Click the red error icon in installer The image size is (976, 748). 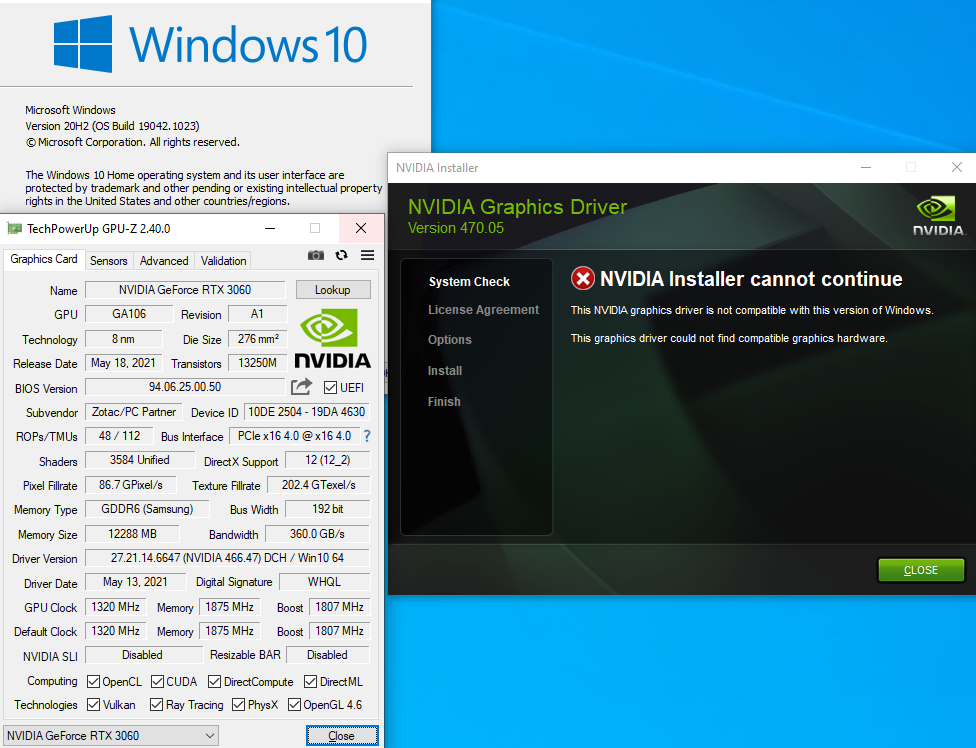(x=583, y=279)
